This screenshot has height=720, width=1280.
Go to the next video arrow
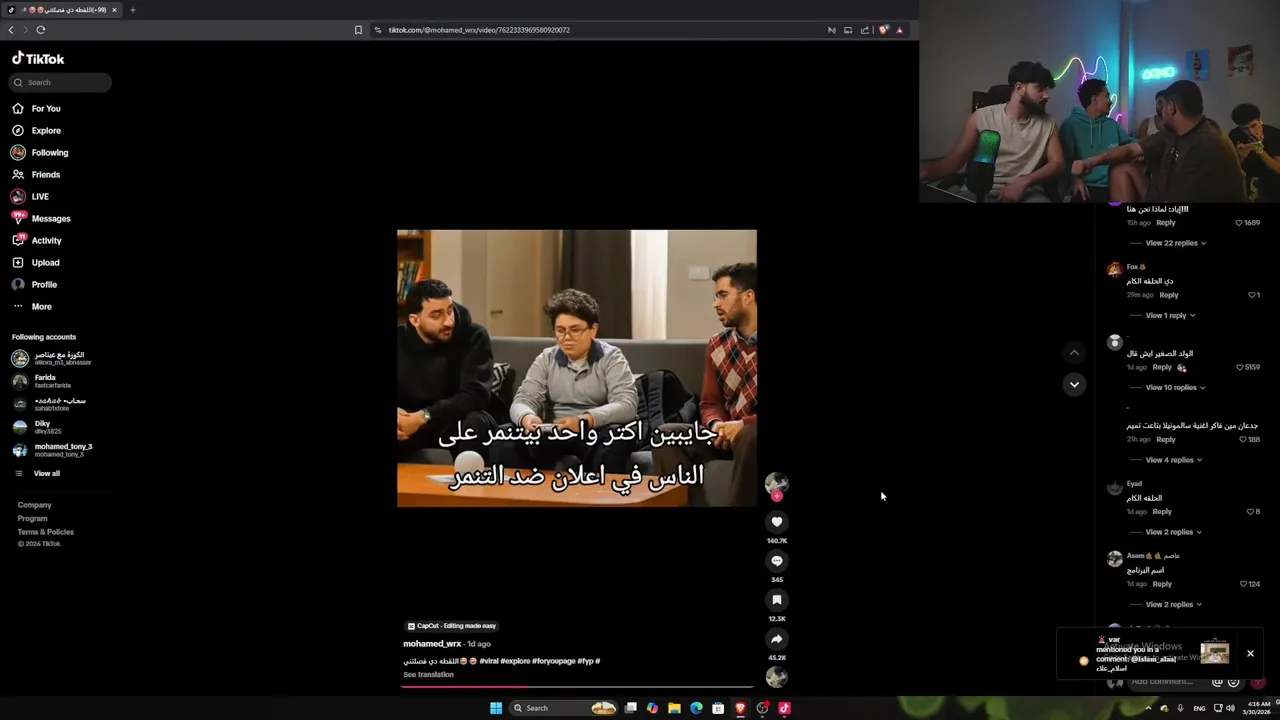[1074, 384]
